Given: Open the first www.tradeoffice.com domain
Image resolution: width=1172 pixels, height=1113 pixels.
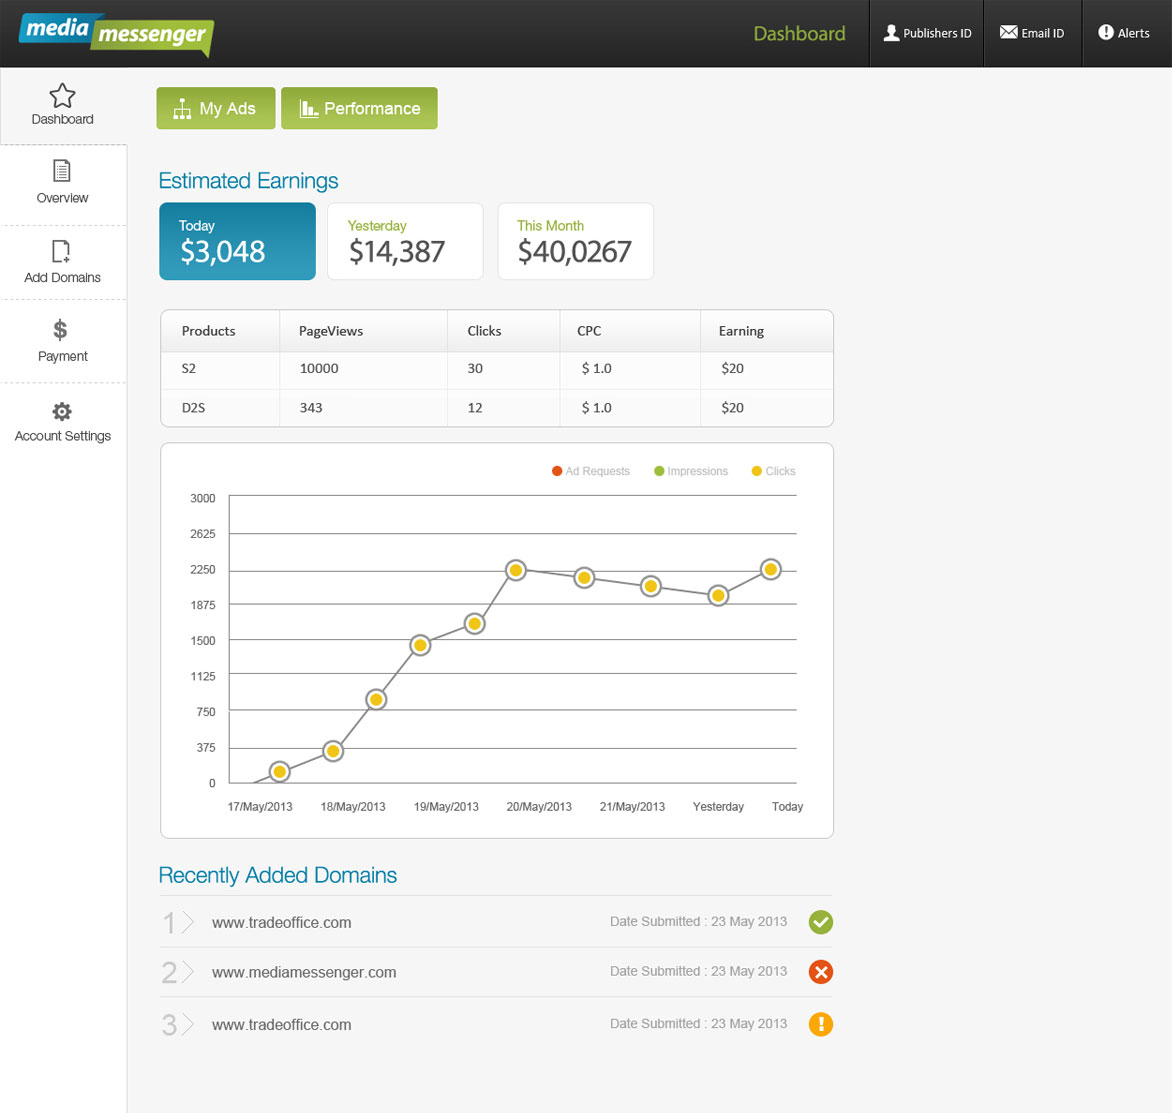Looking at the screenshot, I should click(x=282, y=922).
